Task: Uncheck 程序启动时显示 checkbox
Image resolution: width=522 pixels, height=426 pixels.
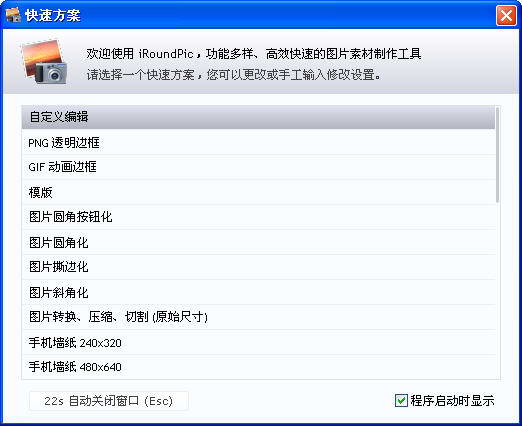Action: point(401,400)
